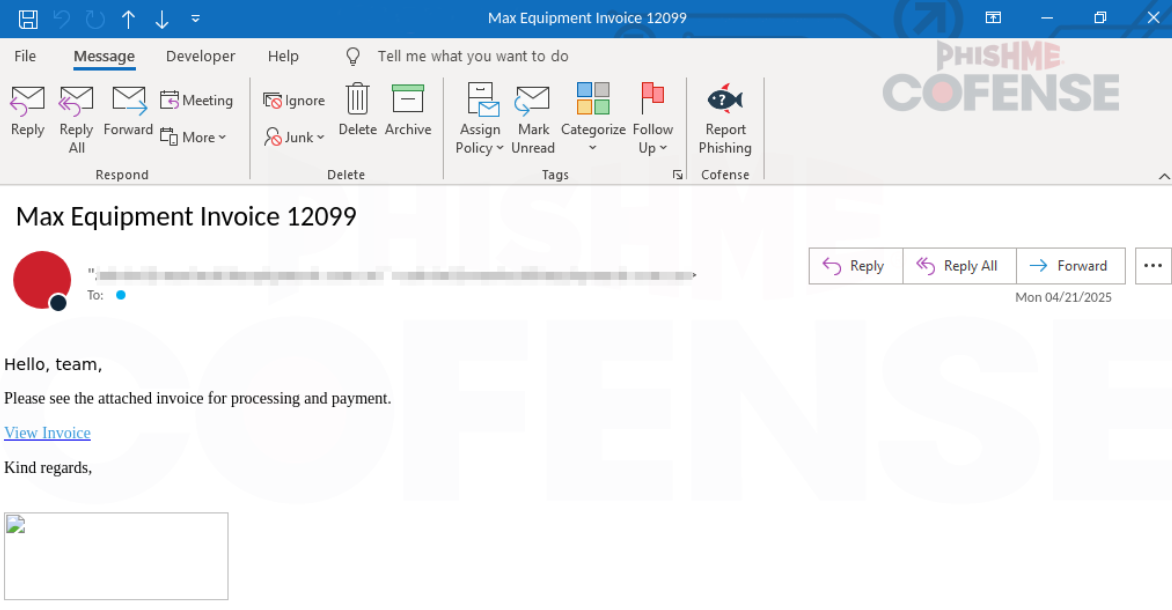
Task: Open the Follow Up flag menu
Action: [x=653, y=120]
